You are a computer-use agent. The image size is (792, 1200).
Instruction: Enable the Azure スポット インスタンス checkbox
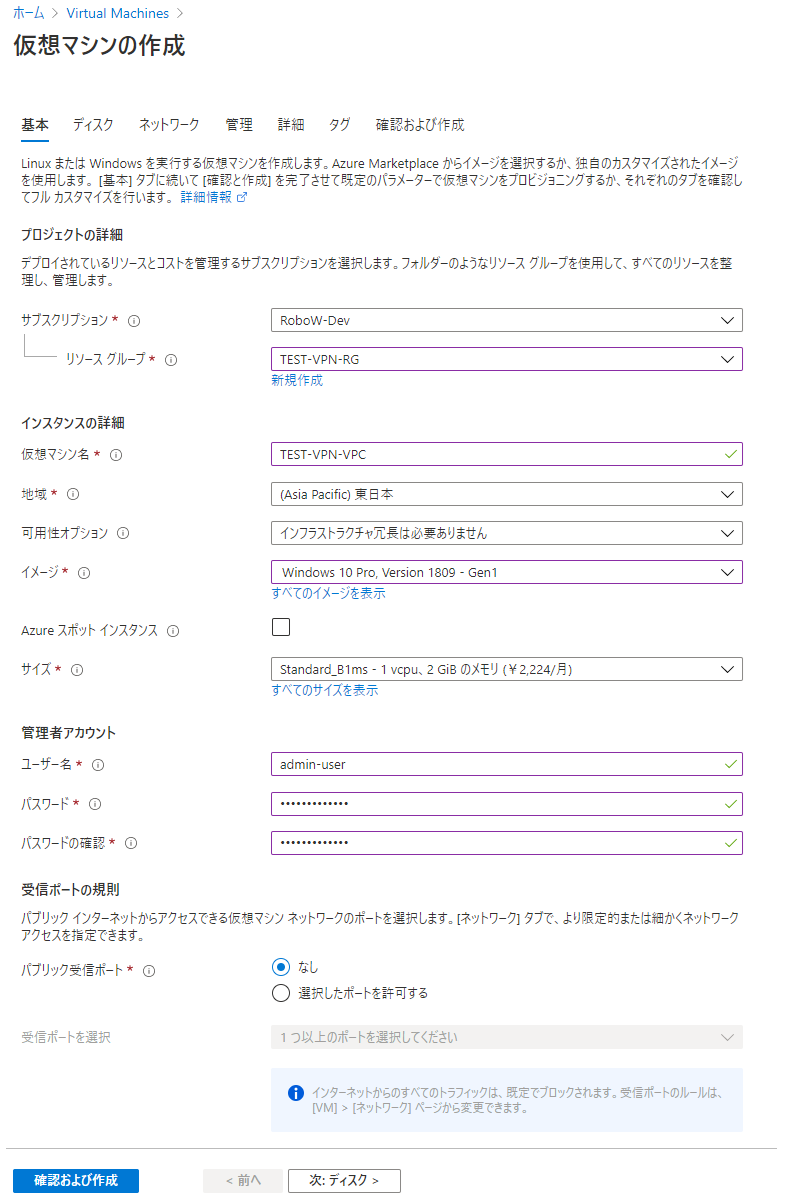(281, 627)
